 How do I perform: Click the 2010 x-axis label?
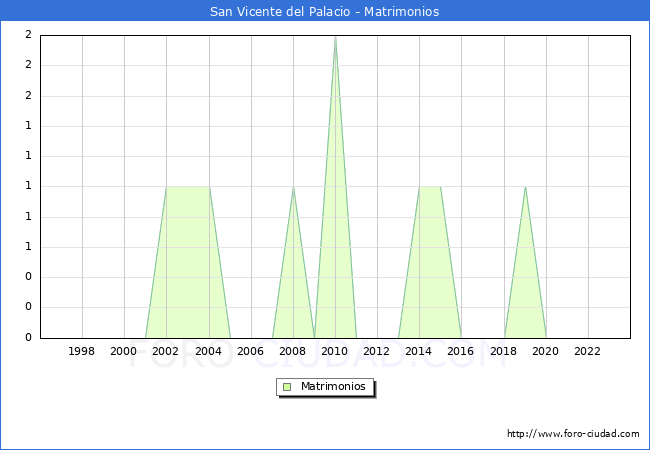tap(335, 351)
